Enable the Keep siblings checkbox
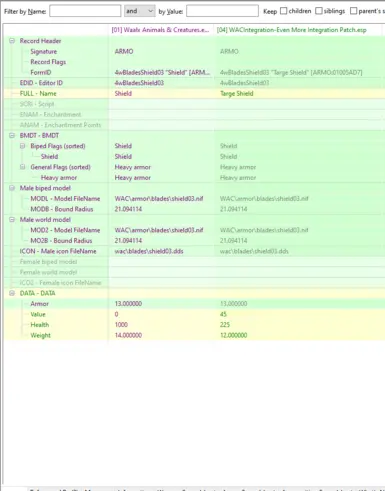This screenshot has width=385, height=491. (x=319, y=11)
